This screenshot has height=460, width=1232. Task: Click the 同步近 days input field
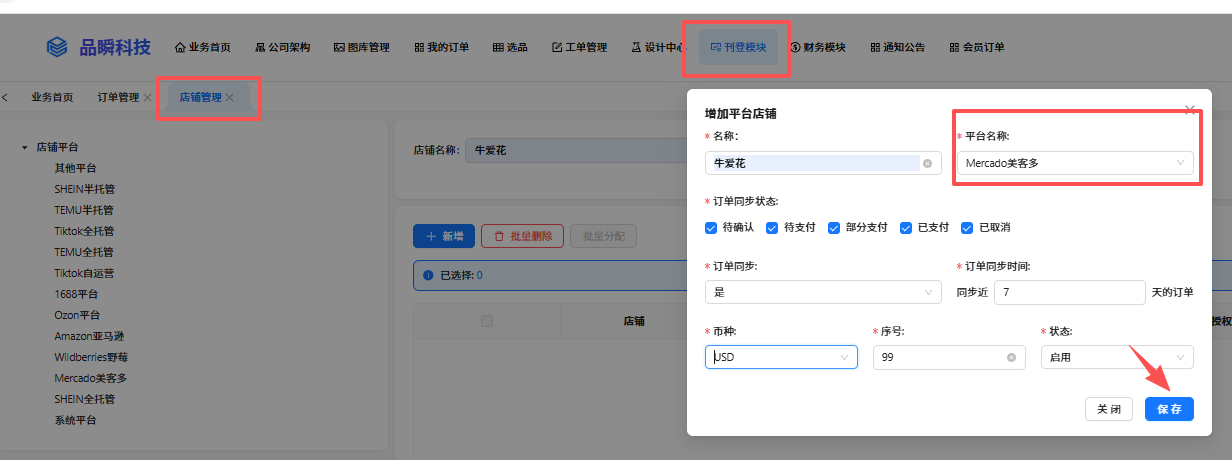(x=1069, y=292)
